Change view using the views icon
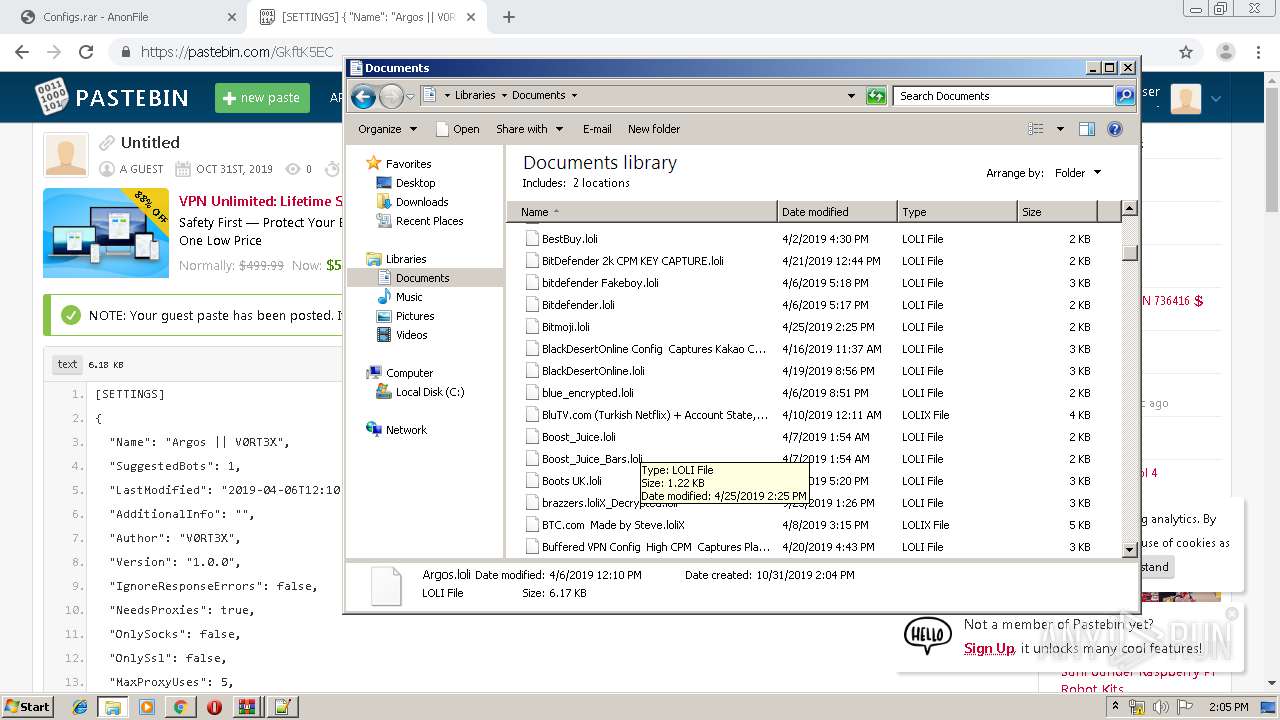The height and width of the screenshot is (720, 1280). pyautogui.click(x=1036, y=129)
